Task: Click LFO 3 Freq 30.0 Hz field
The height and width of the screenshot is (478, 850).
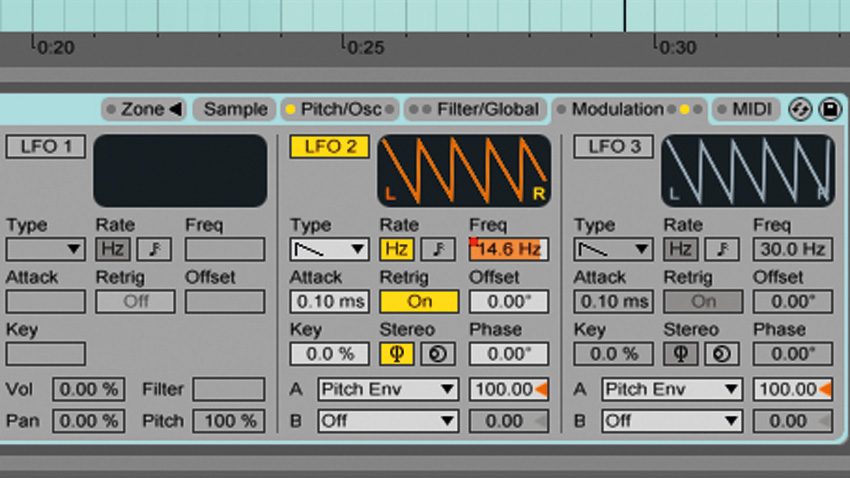Action: (x=793, y=249)
